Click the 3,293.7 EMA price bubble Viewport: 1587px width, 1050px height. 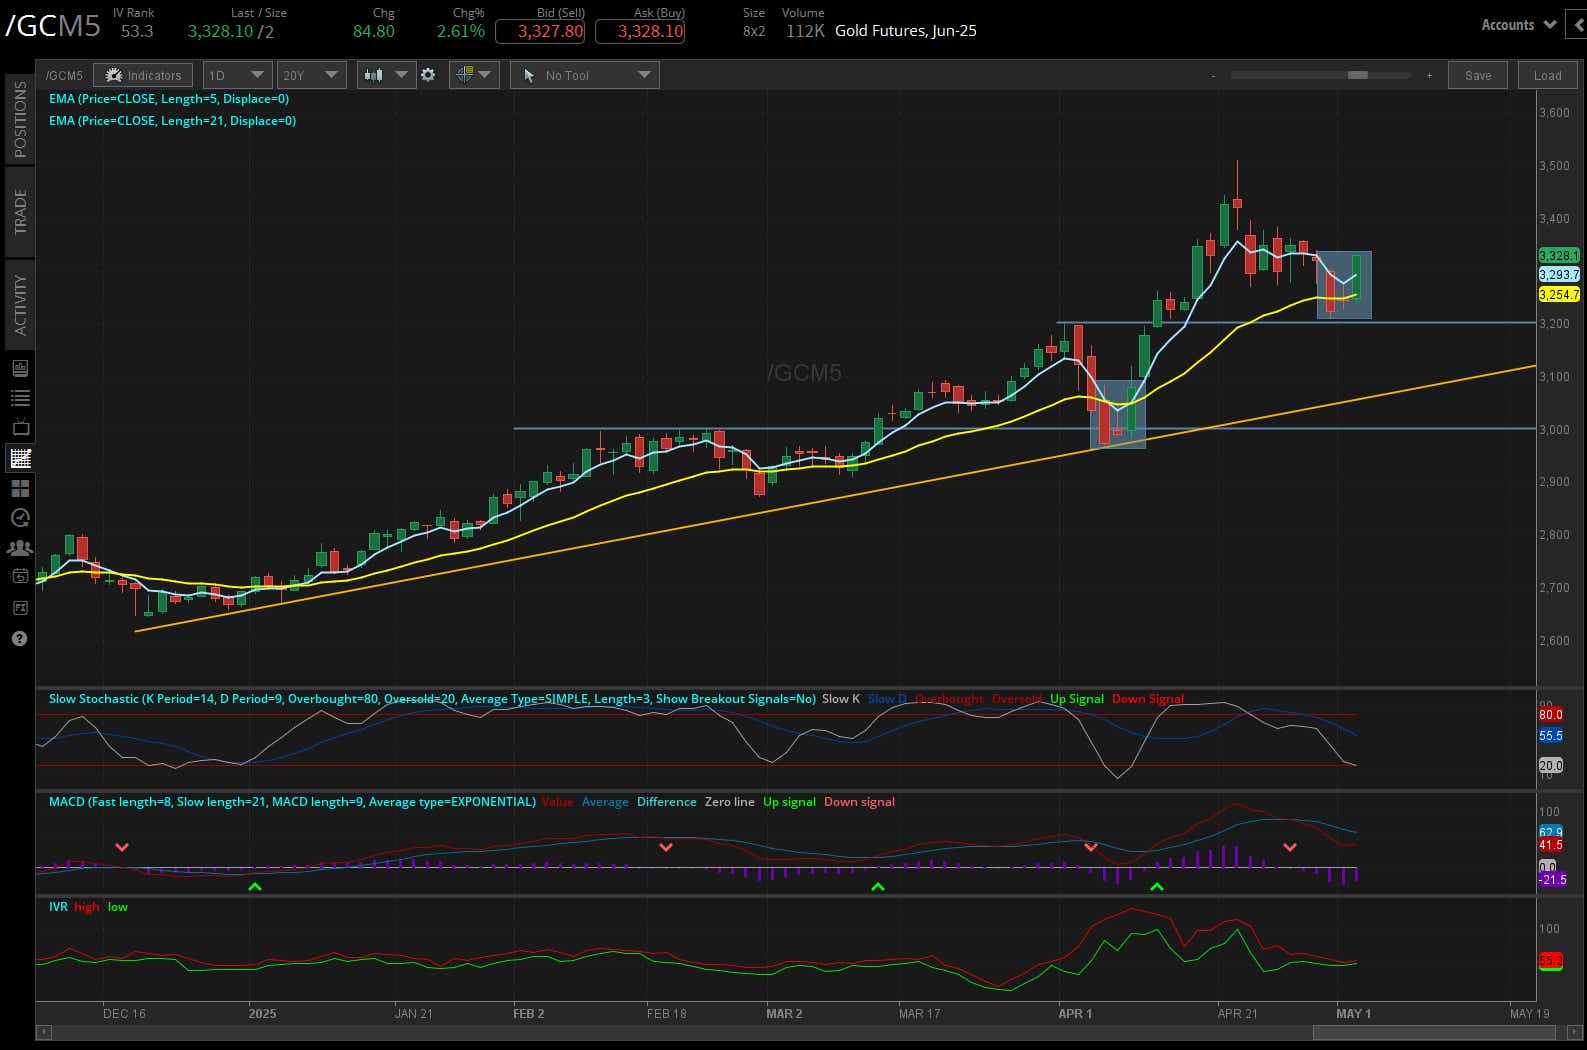tap(1559, 274)
